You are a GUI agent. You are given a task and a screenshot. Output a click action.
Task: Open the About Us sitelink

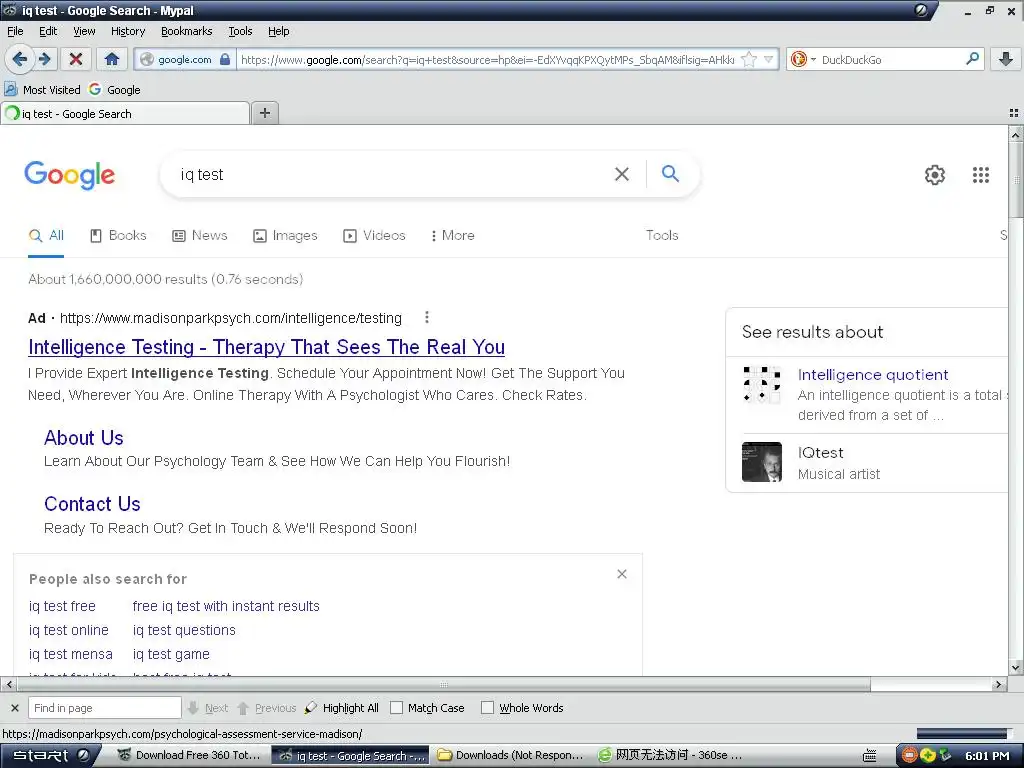point(84,438)
